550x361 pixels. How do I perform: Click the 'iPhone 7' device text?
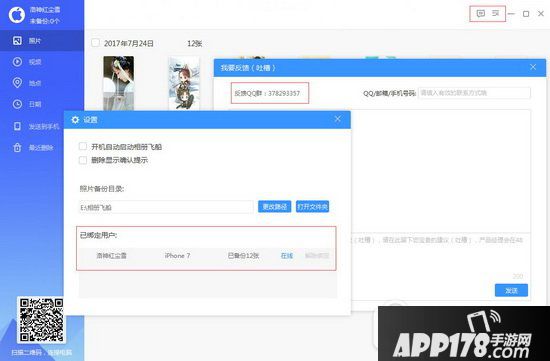(177, 256)
